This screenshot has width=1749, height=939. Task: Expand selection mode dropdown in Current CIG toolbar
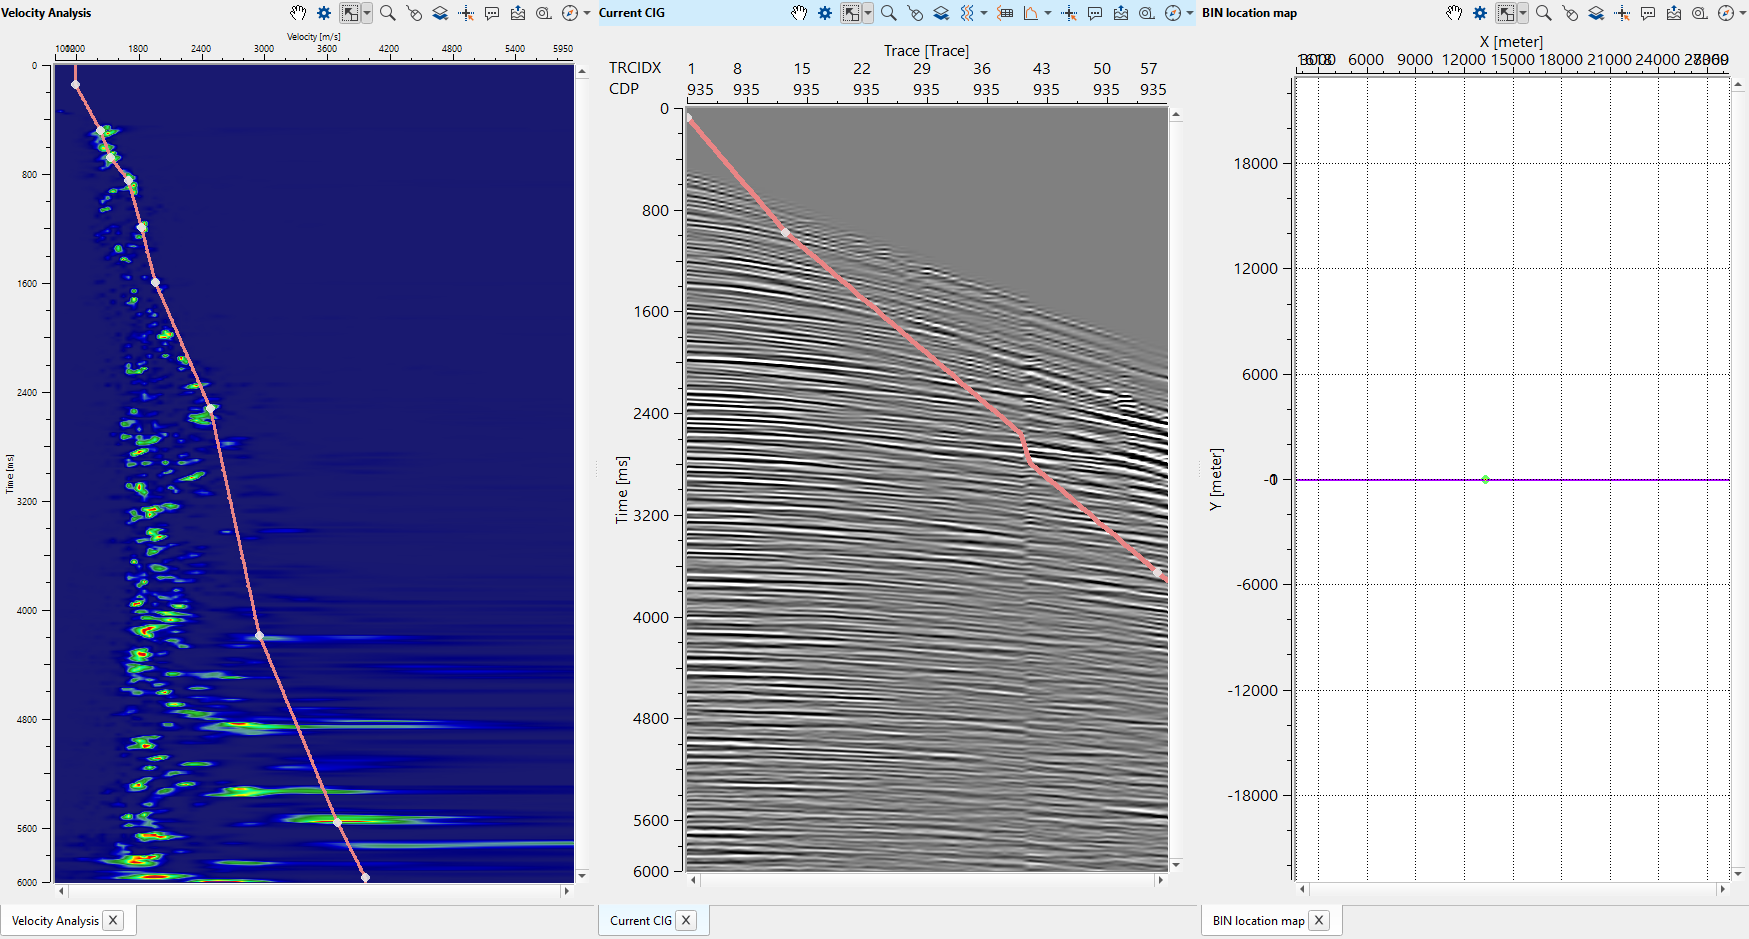click(x=868, y=13)
